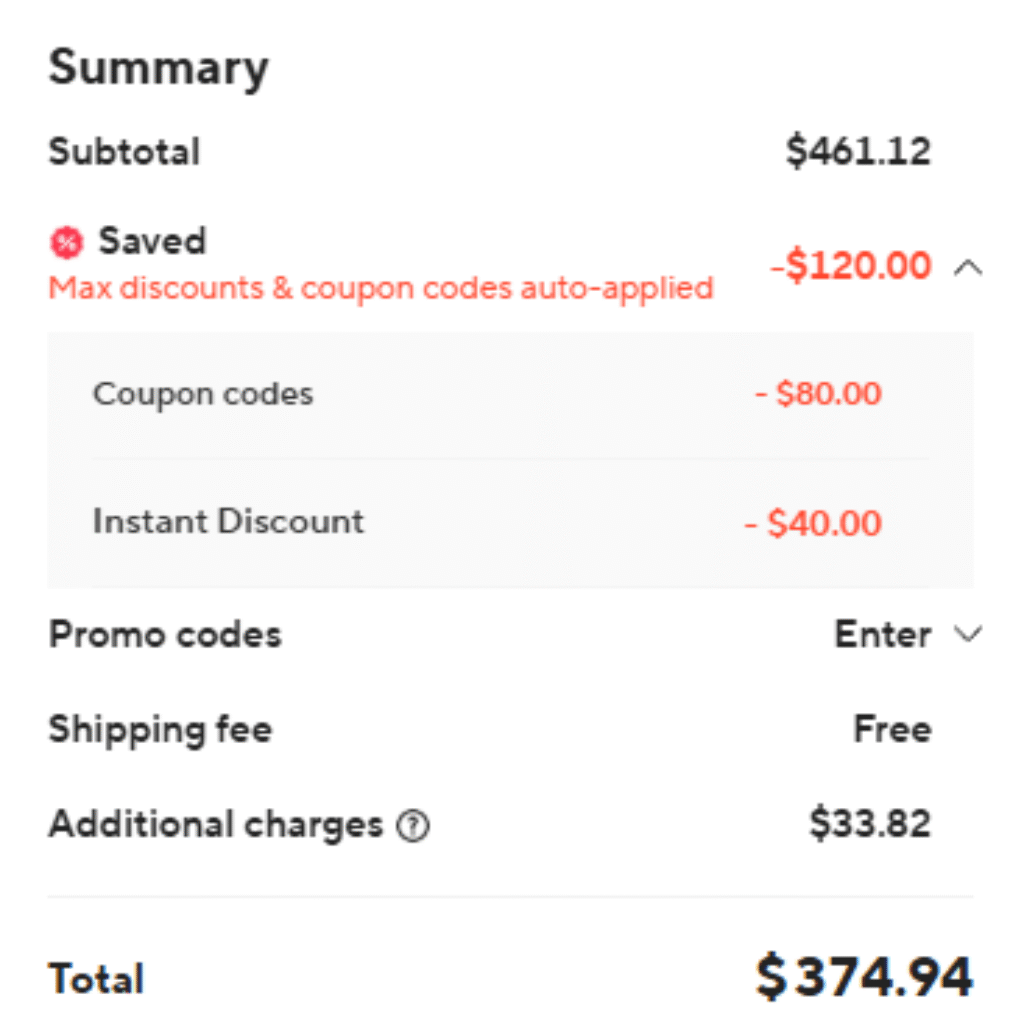Expand the Promo codes chevron arrow
The image size is (1024, 1021).
(968, 634)
